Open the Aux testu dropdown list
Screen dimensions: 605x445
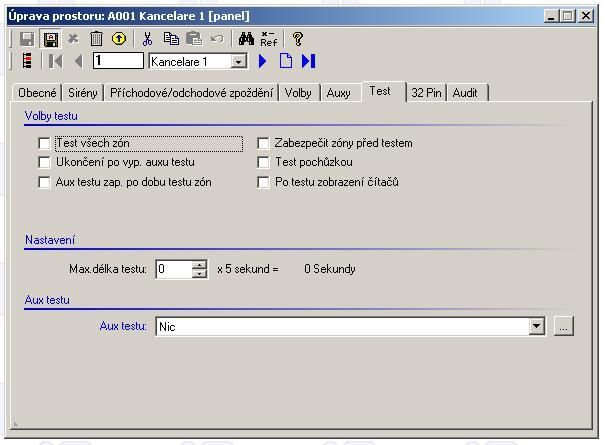(x=537, y=327)
